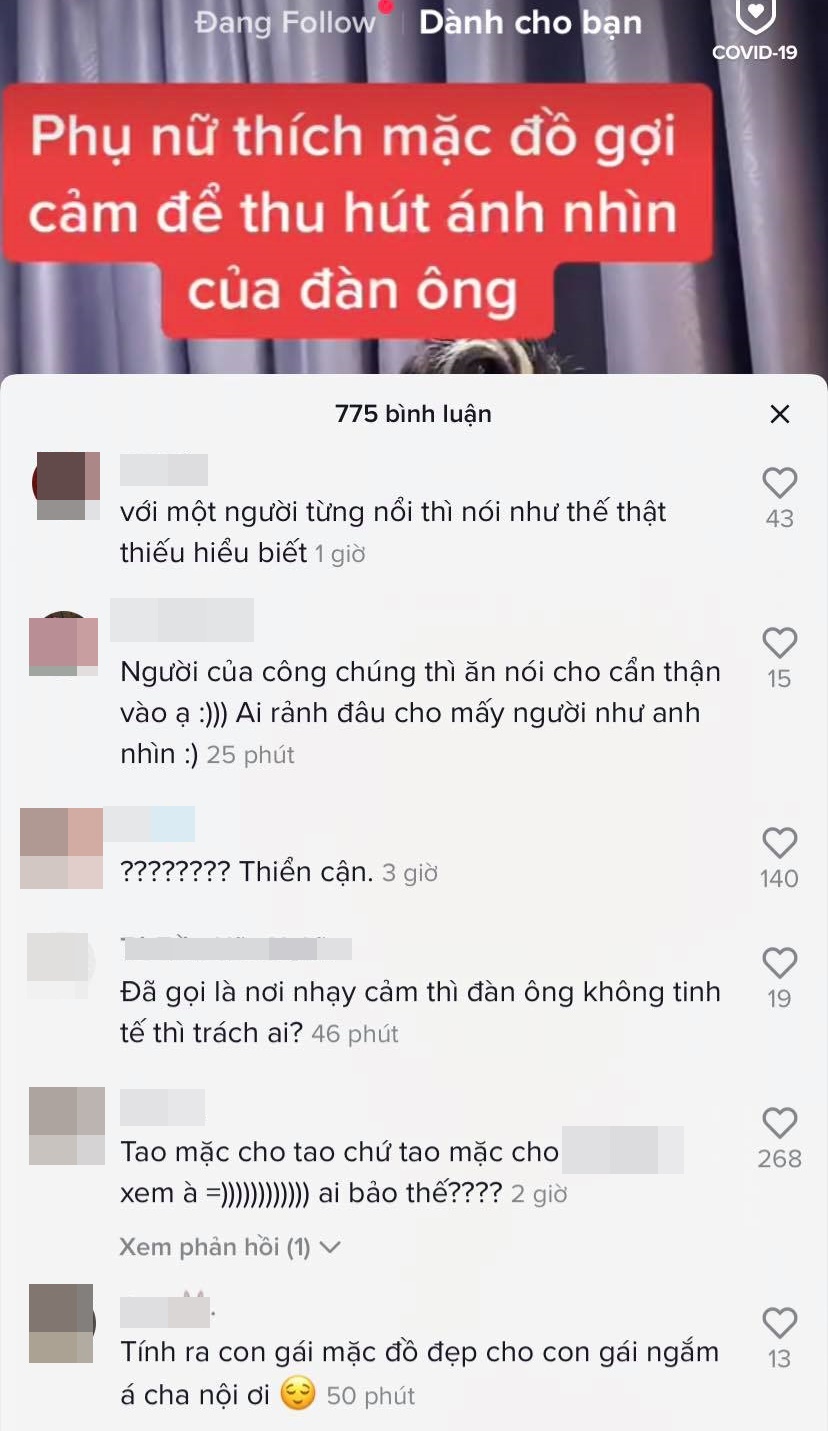828x1431 pixels.
Task: Heart the comment with 268 likes
Action: click(x=779, y=1123)
